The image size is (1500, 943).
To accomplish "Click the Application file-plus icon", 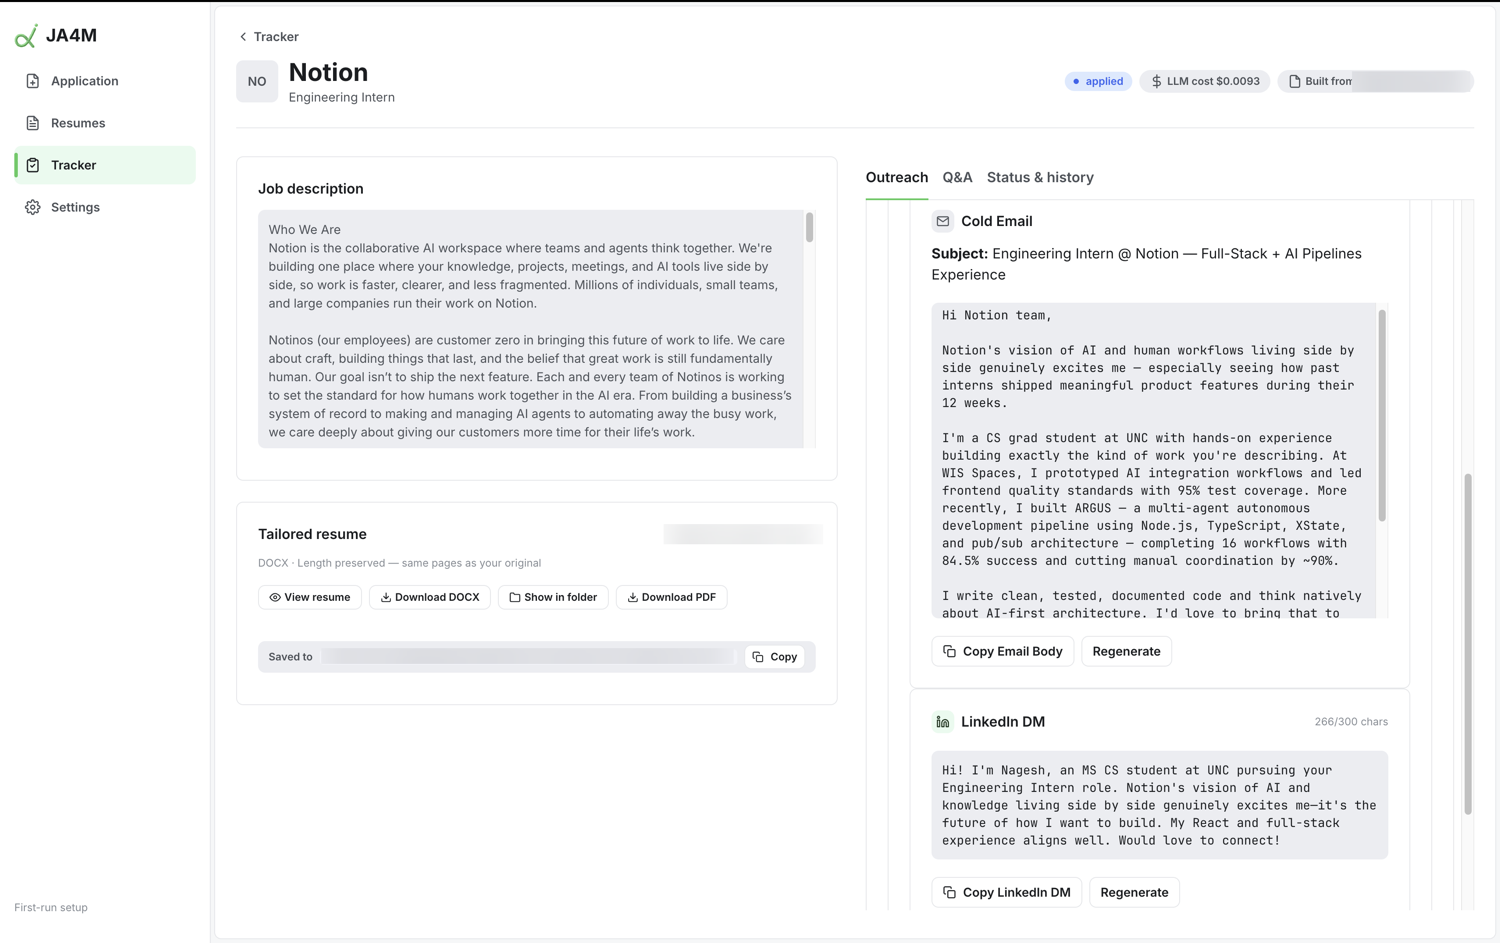I will [33, 81].
